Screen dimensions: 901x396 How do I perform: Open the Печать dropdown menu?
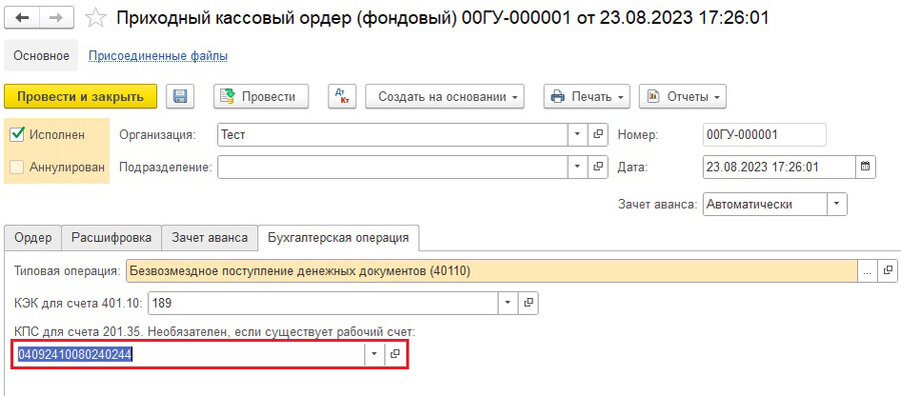pos(587,97)
